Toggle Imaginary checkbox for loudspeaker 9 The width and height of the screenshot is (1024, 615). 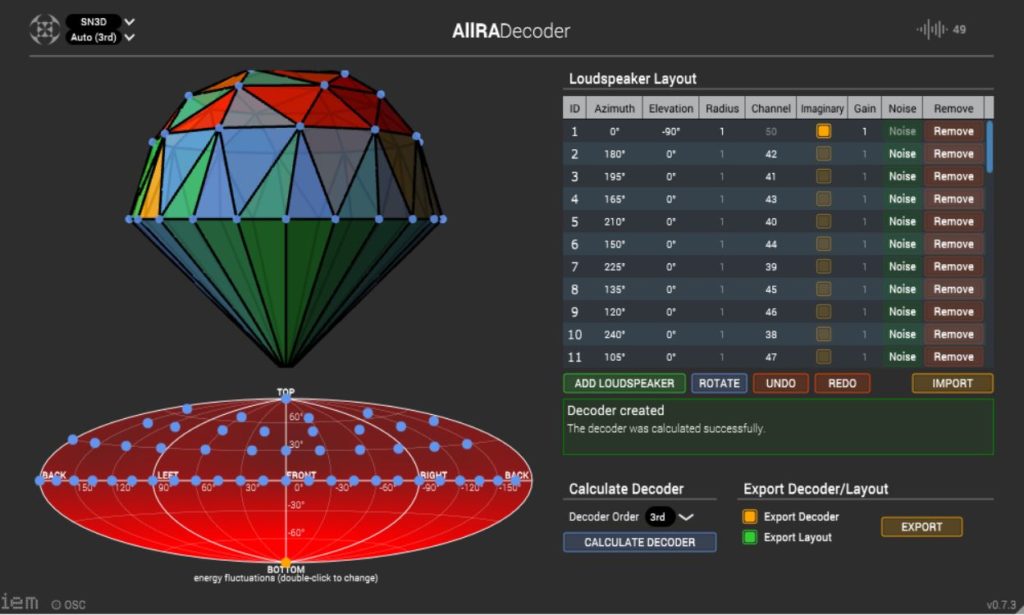[824, 311]
